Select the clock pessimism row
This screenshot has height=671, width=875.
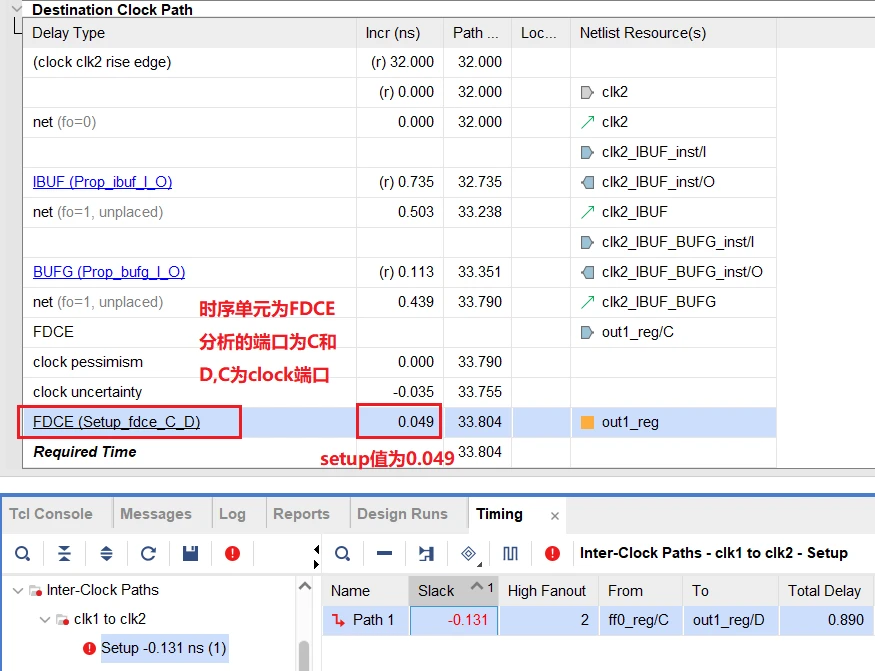pyautogui.click(x=400, y=362)
